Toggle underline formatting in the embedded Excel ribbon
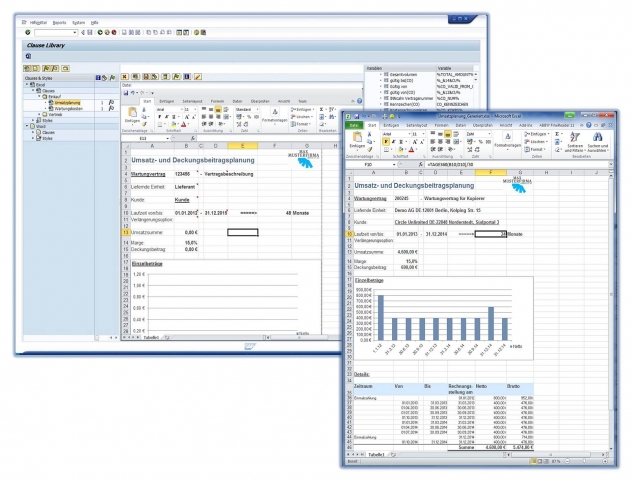This screenshot has width=632, height=480. (171, 116)
